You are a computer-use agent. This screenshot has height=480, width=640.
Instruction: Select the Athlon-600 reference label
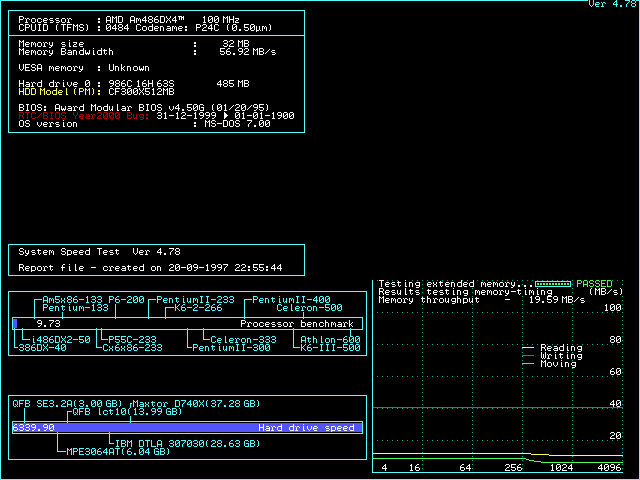[x=330, y=339]
